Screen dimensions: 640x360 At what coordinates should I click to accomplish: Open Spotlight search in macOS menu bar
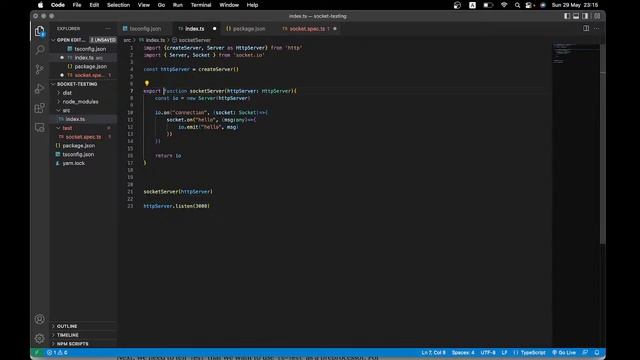tap(518, 5)
